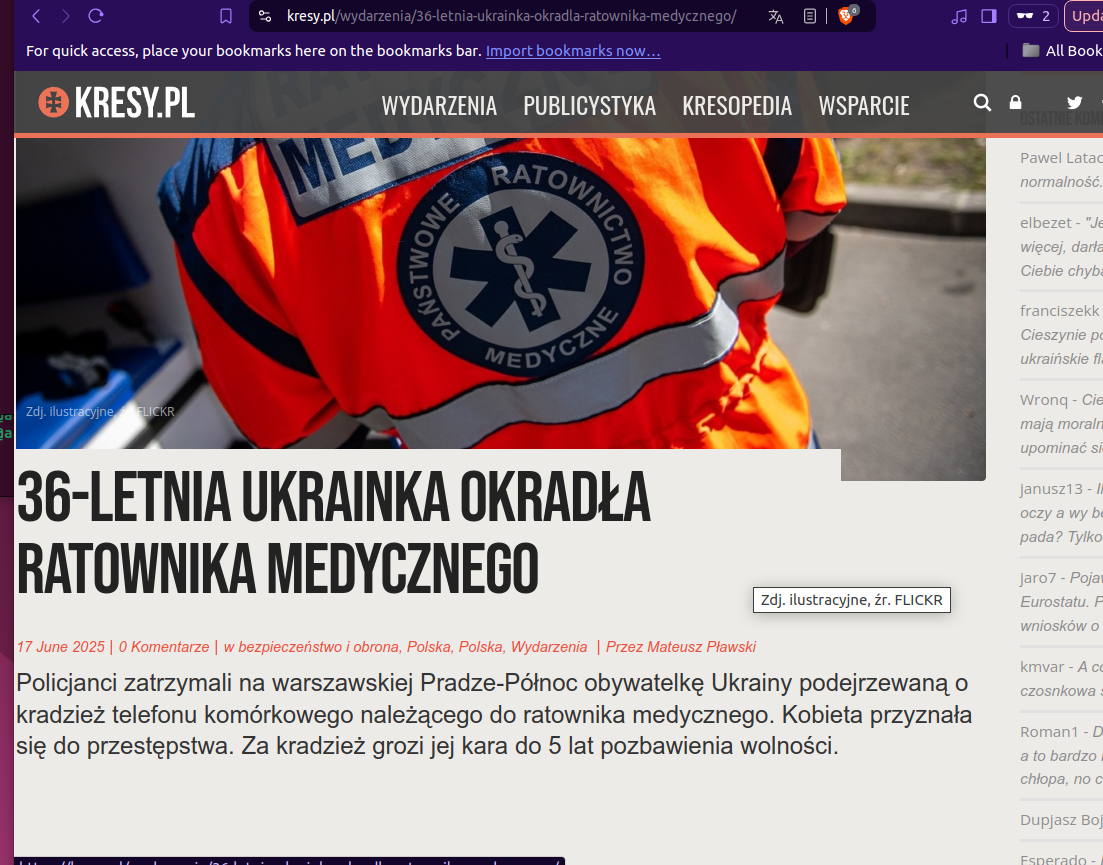Viewport: 1103px width, 865px height.
Task: Click the padlock login icon
Action: coord(1015,103)
